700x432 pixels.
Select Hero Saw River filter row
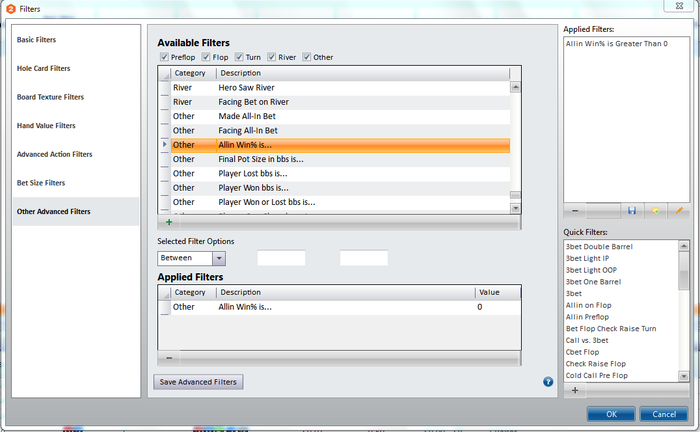tap(340, 88)
